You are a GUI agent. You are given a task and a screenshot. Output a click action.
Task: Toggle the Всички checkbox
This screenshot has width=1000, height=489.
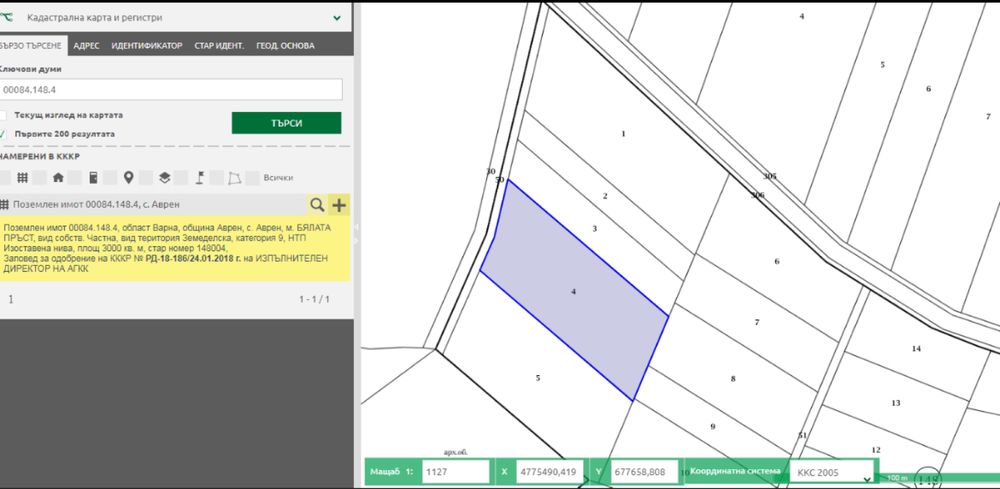click(253, 178)
